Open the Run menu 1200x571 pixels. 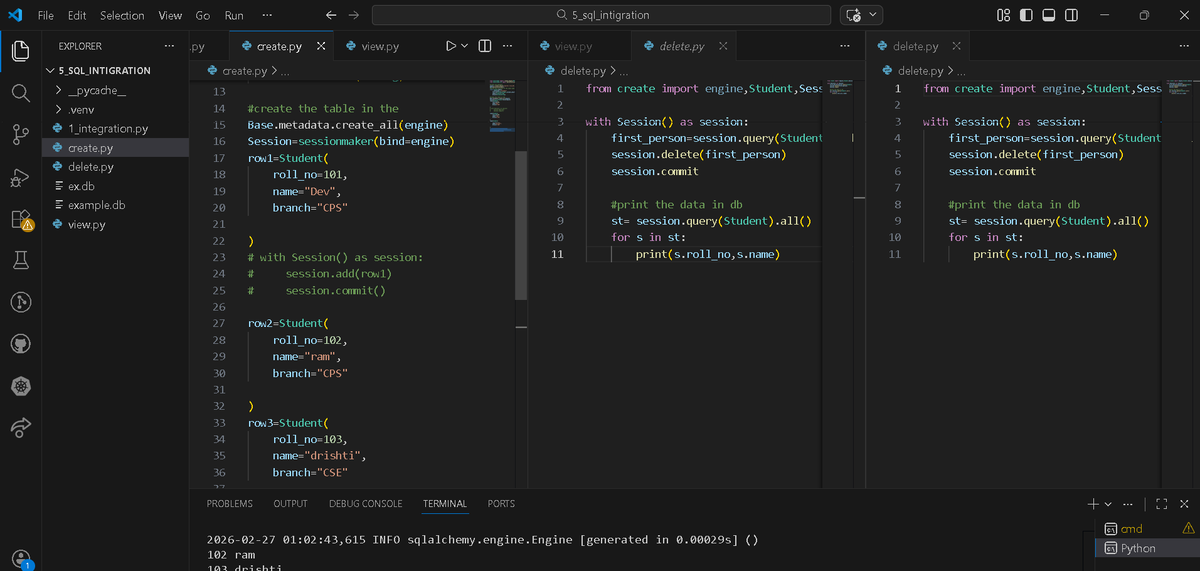click(x=234, y=15)
